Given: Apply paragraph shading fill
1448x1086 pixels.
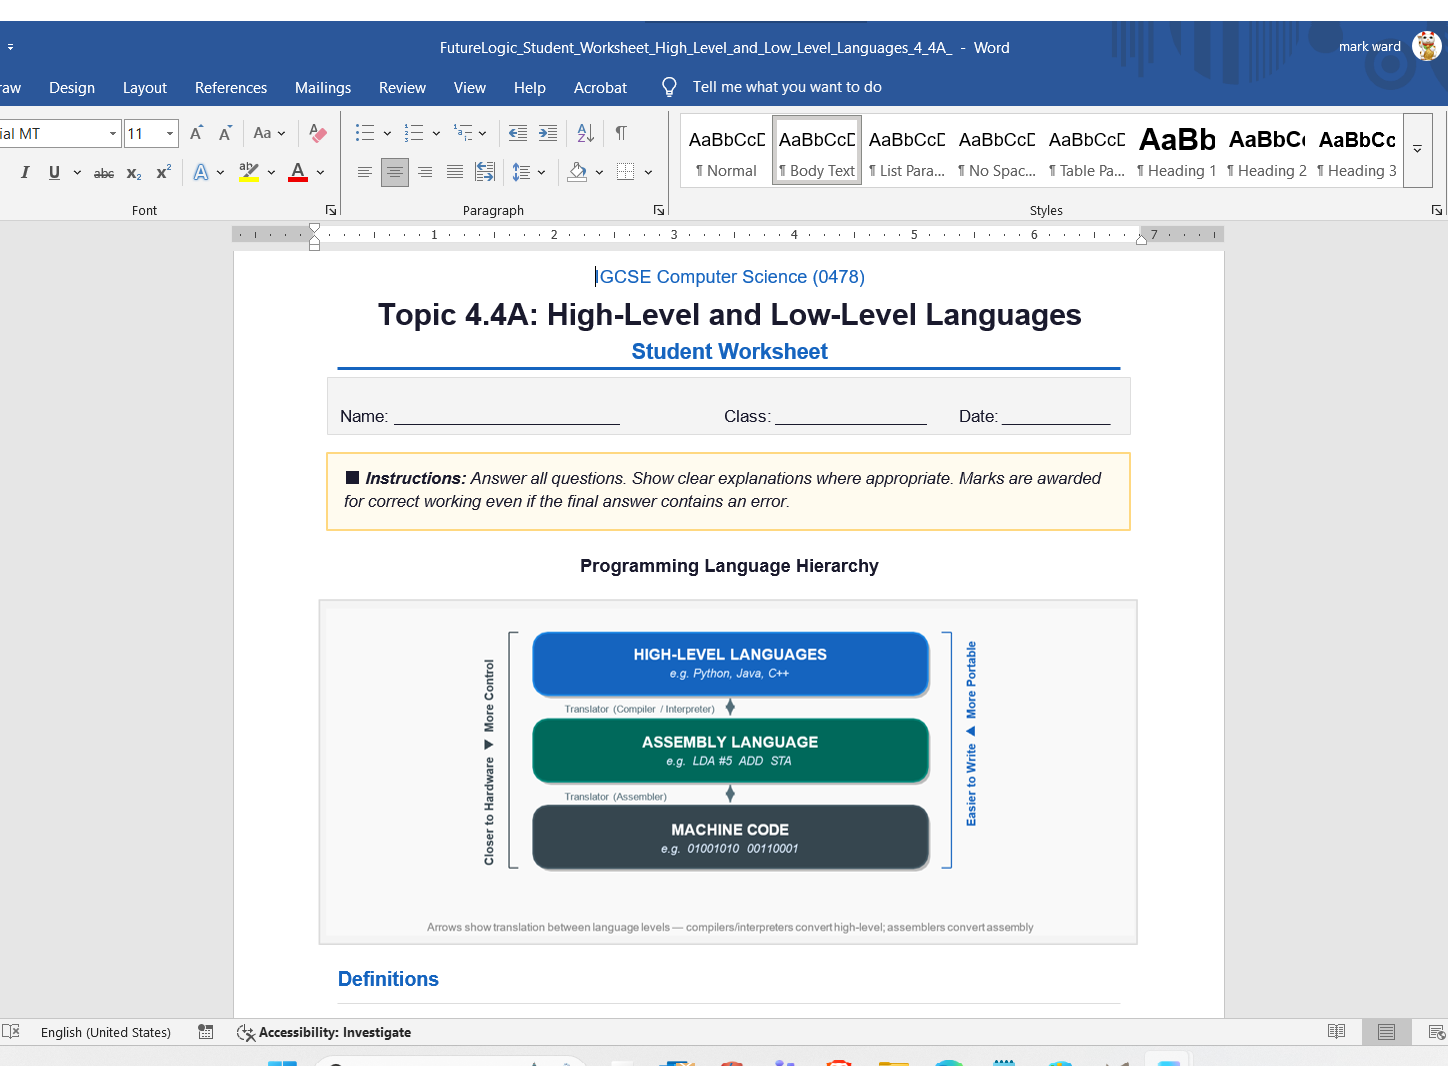Looking at the screenshot, I should click(577, 172).
